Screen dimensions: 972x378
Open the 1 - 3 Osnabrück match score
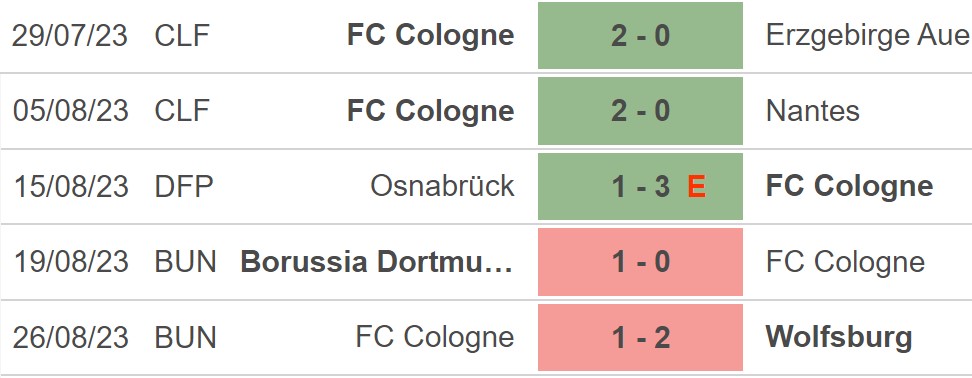pyautogui.click(x=640, y=187)
